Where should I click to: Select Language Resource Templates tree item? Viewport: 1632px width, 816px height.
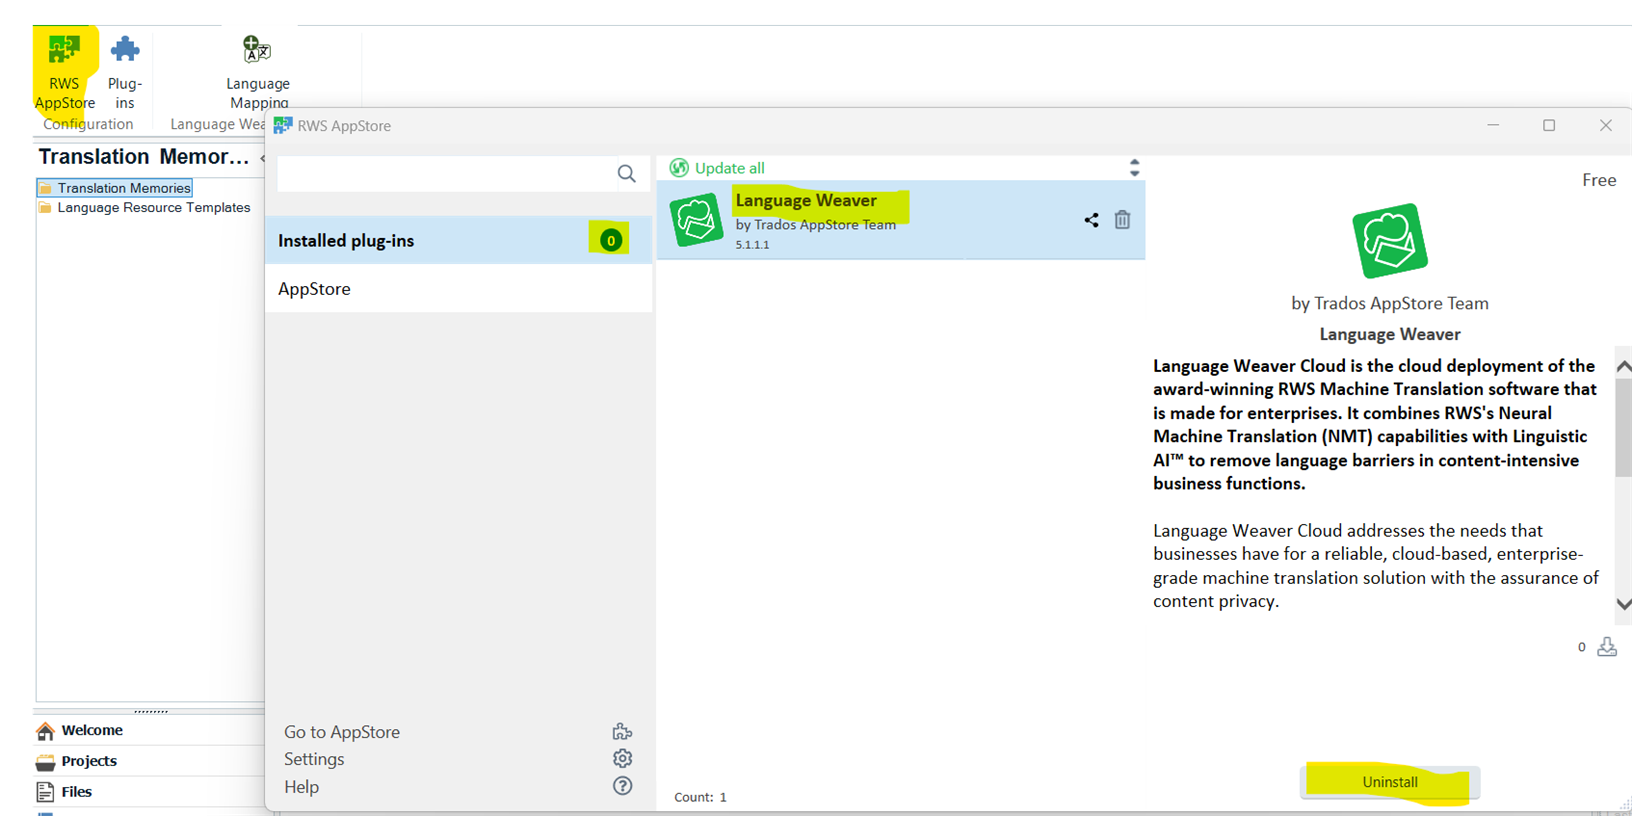[x=154, y=208]
